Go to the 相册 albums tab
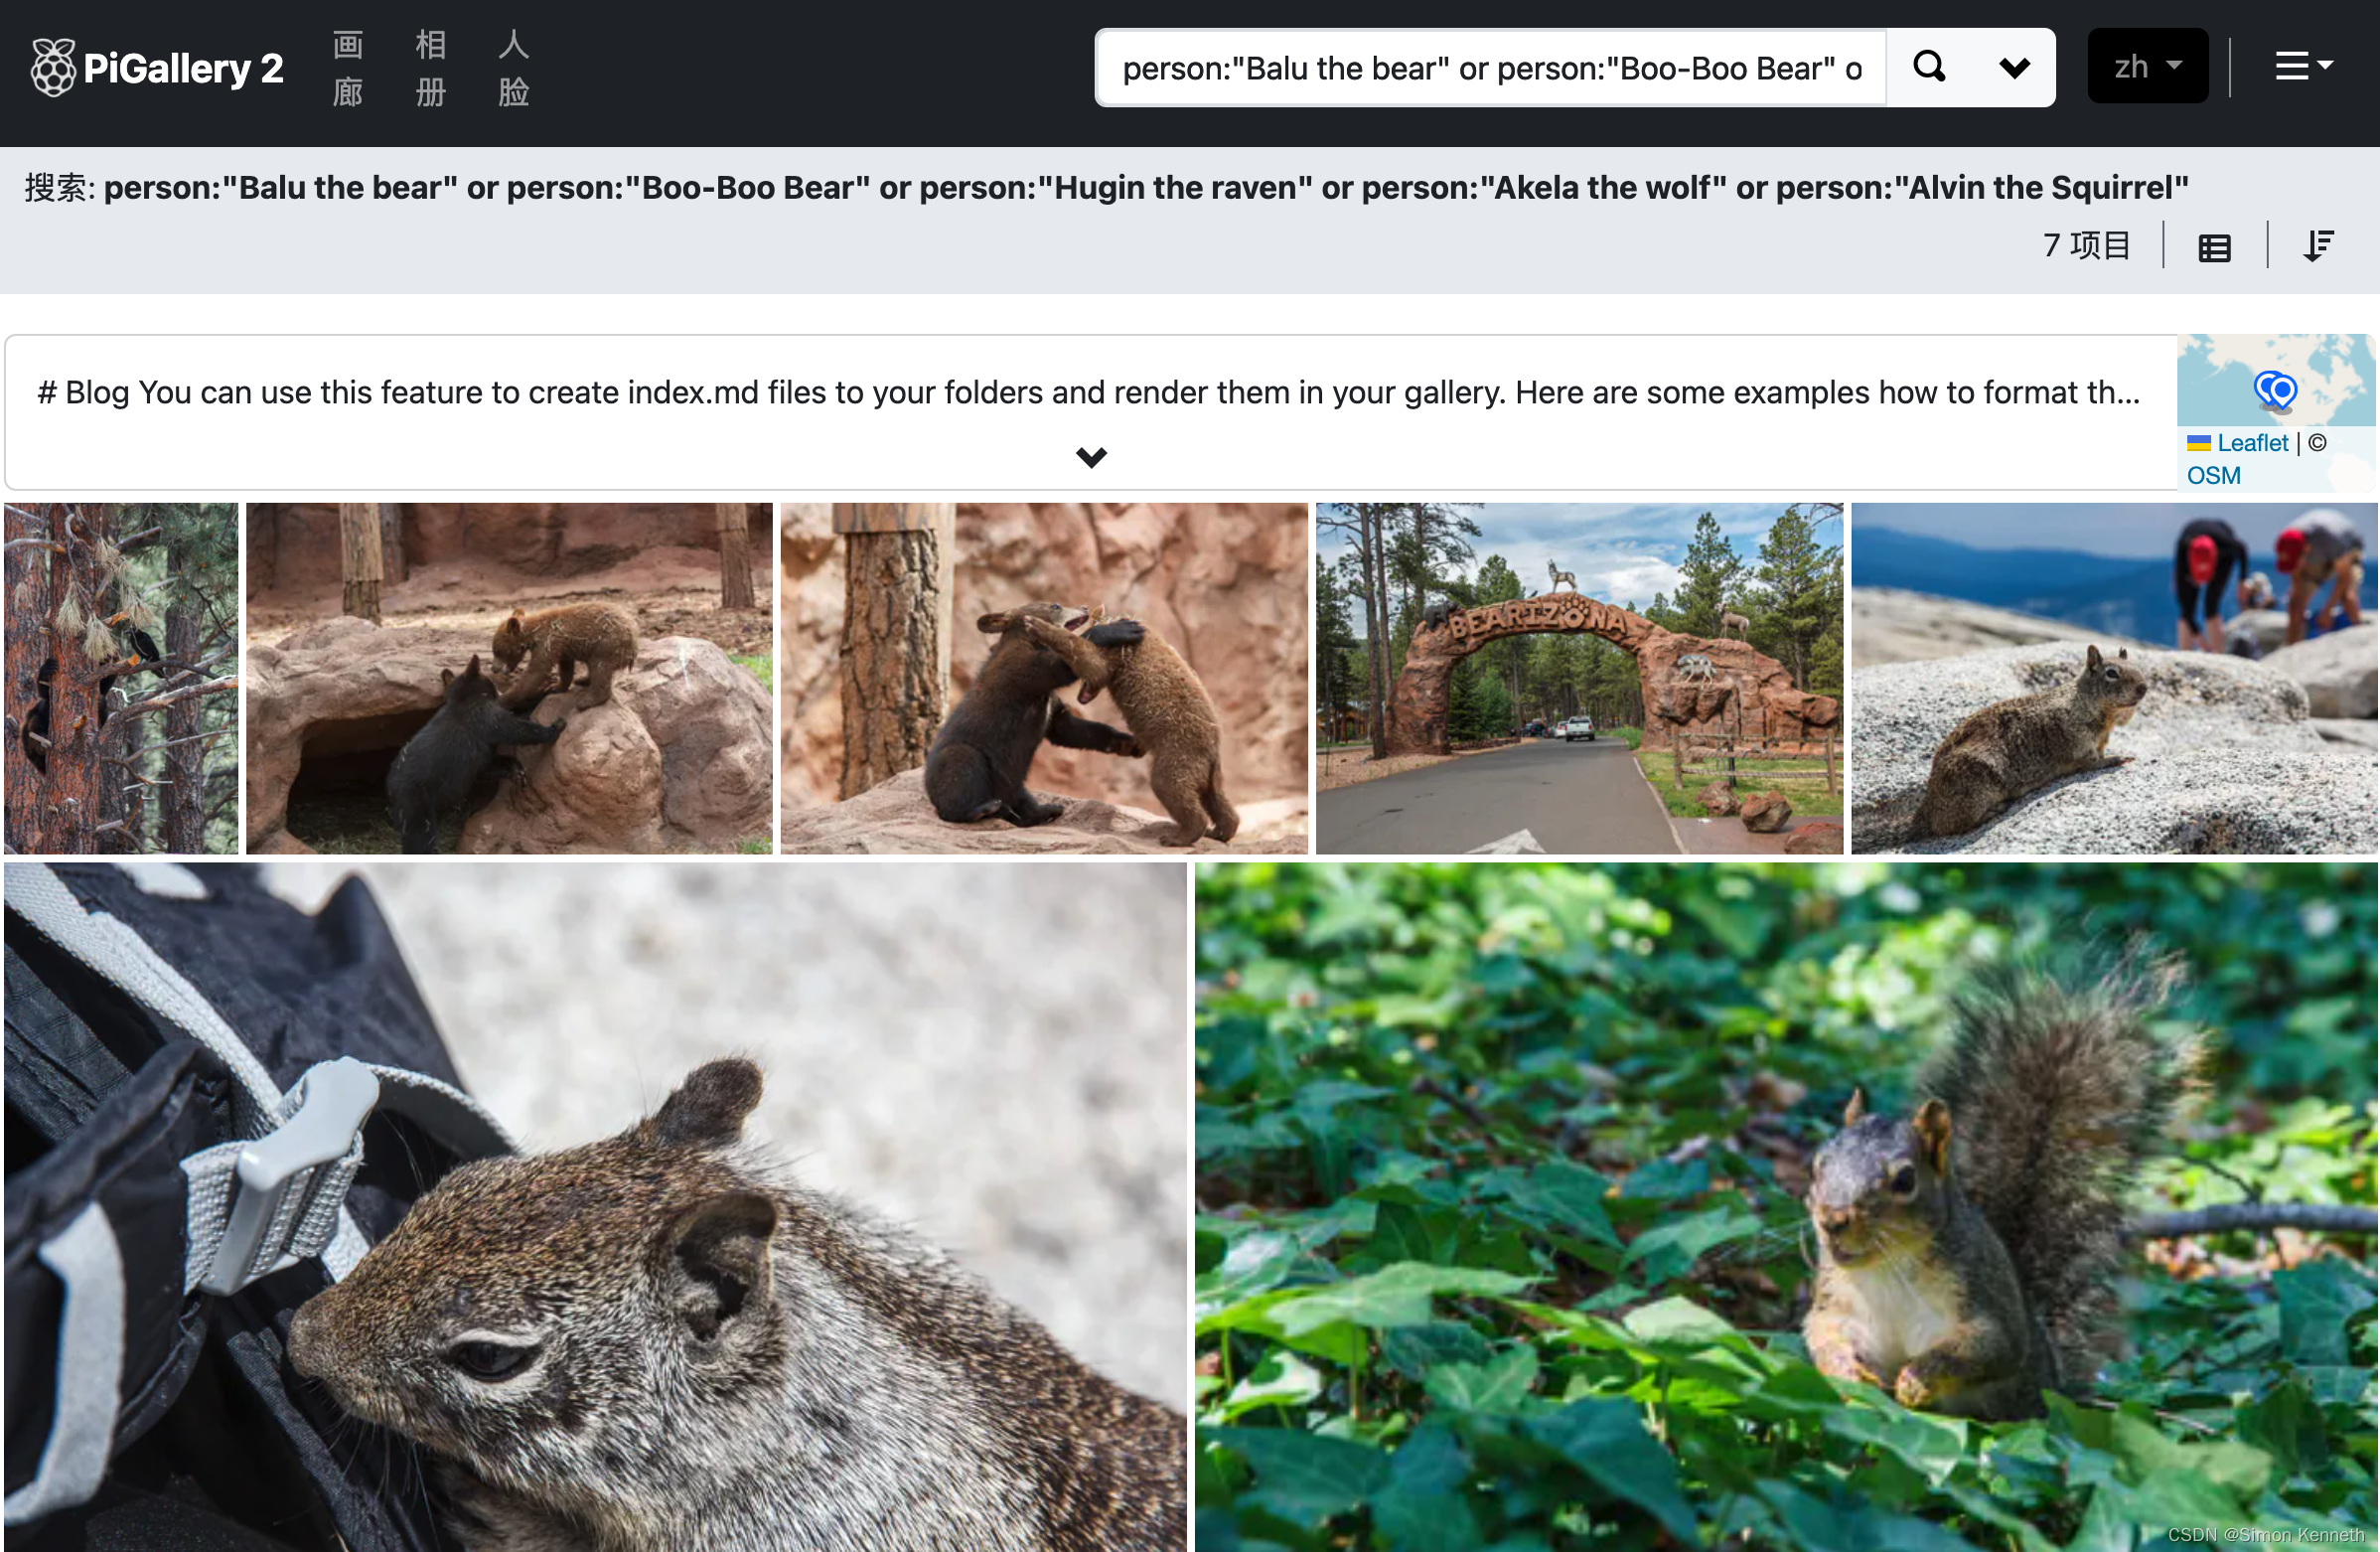The image size is (2380, 1552). point(430,68)
